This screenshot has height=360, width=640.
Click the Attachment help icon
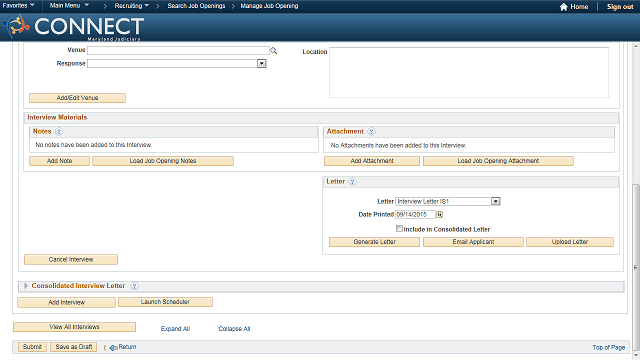click(371, 131)
